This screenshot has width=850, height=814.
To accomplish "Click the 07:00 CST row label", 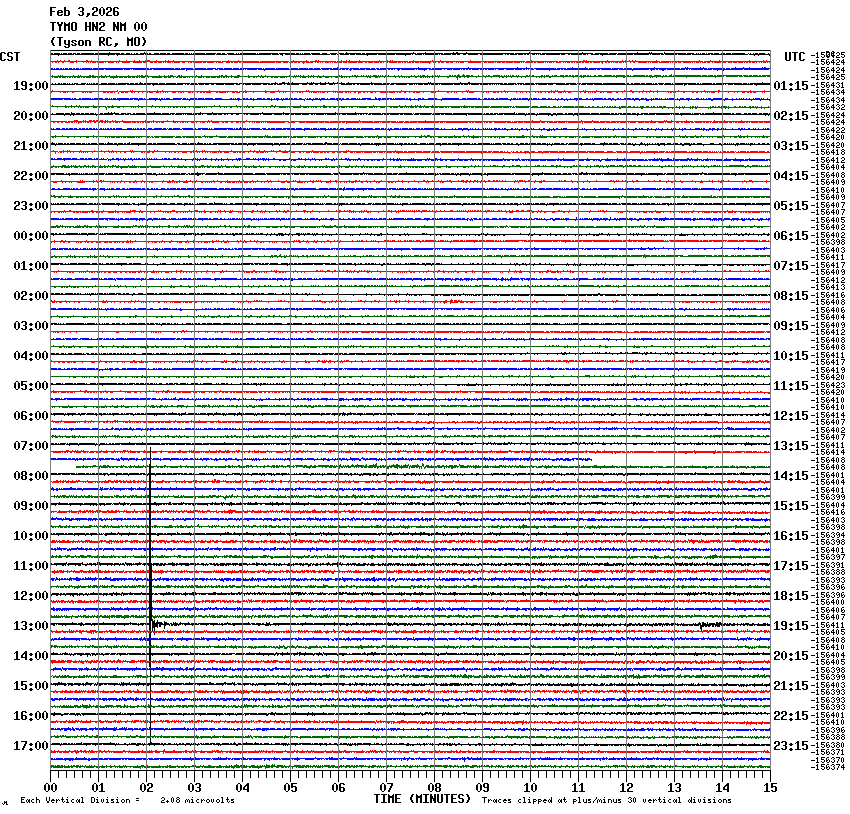I will click(31, 446).
